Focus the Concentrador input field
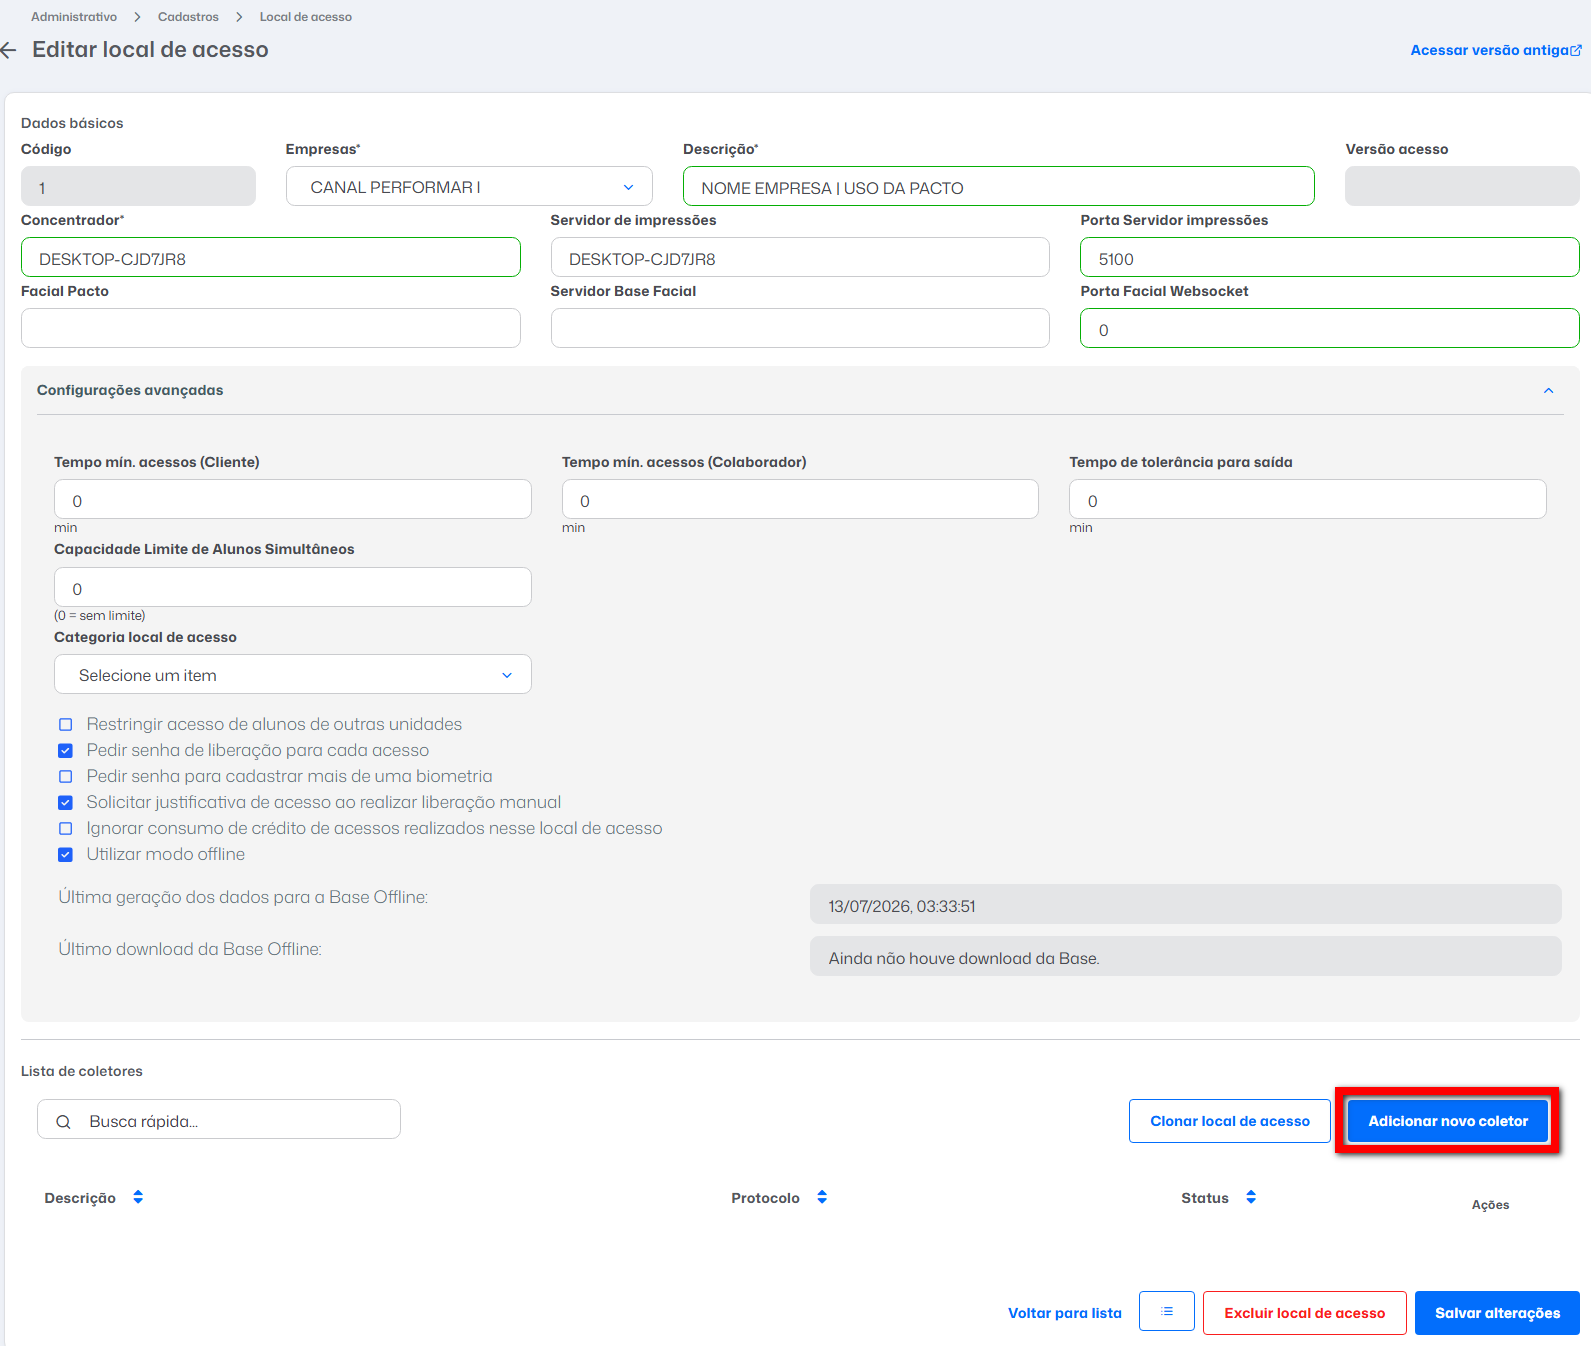The image size is (1591, 1346). [x=270, y=258]
